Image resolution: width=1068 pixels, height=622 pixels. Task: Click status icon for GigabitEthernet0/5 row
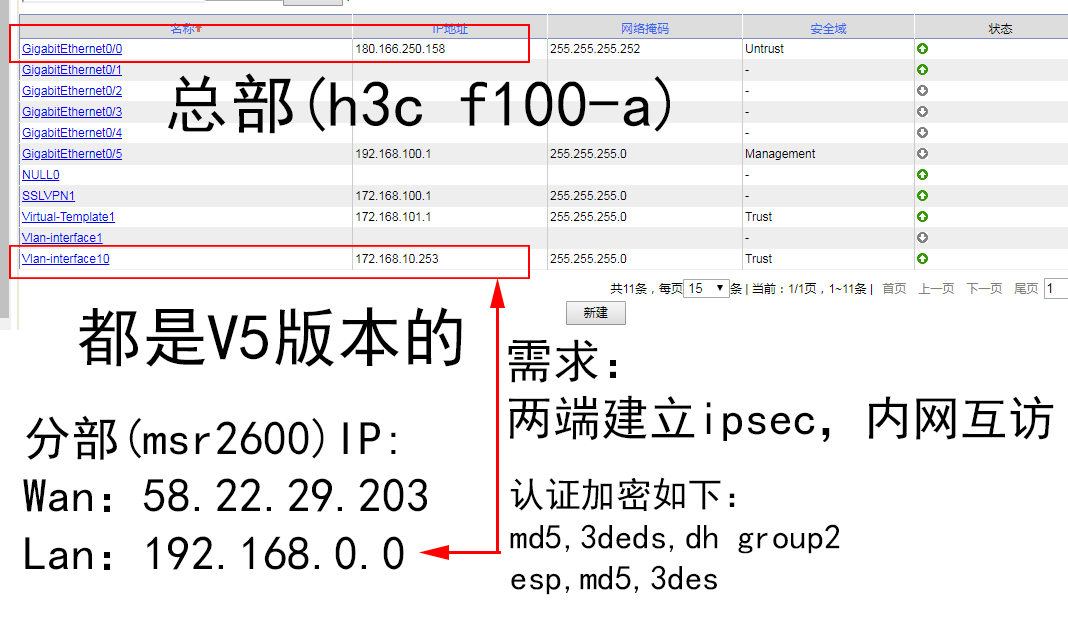click(922, 153)
